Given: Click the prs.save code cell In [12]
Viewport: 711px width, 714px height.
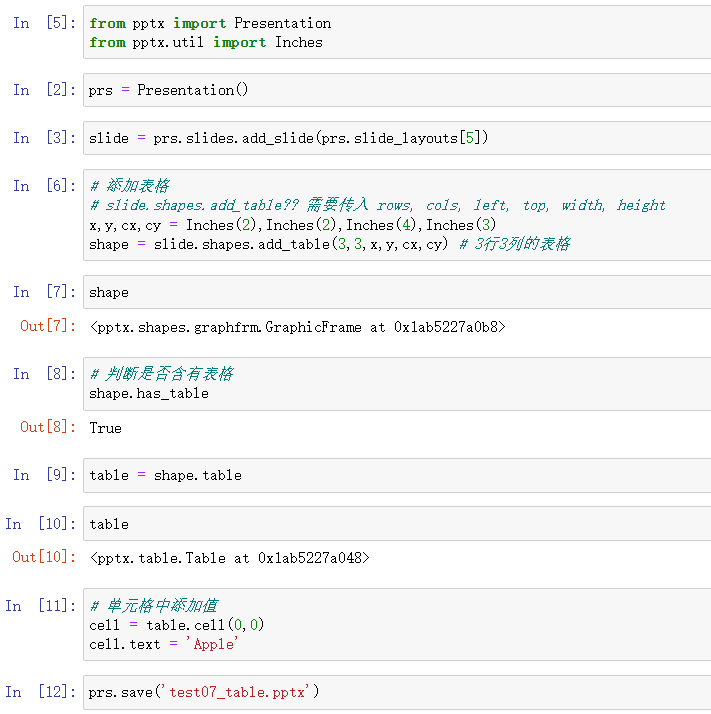Looking at the screenshot, I should [397, 692].
